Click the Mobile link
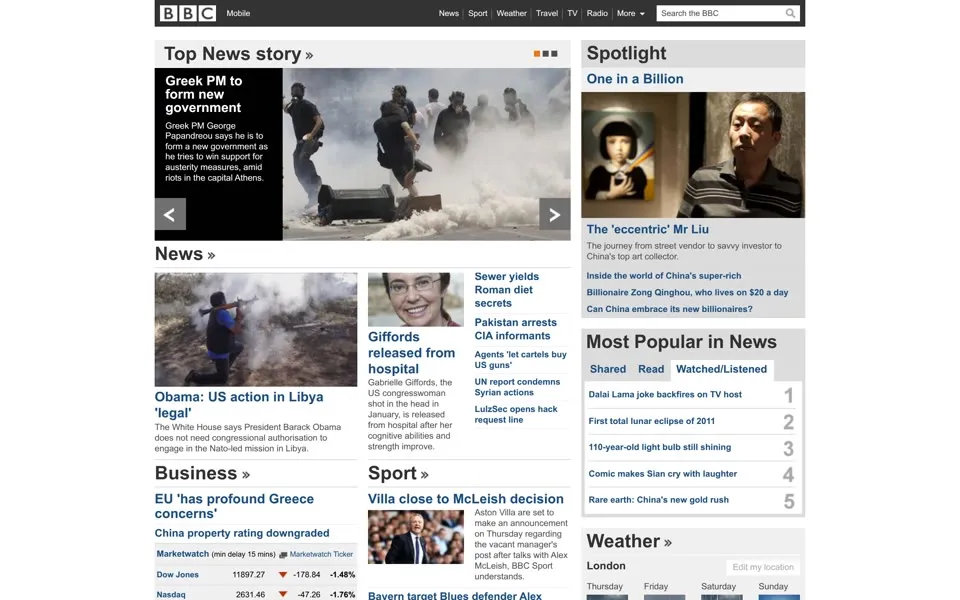 [x=238, y=13]
